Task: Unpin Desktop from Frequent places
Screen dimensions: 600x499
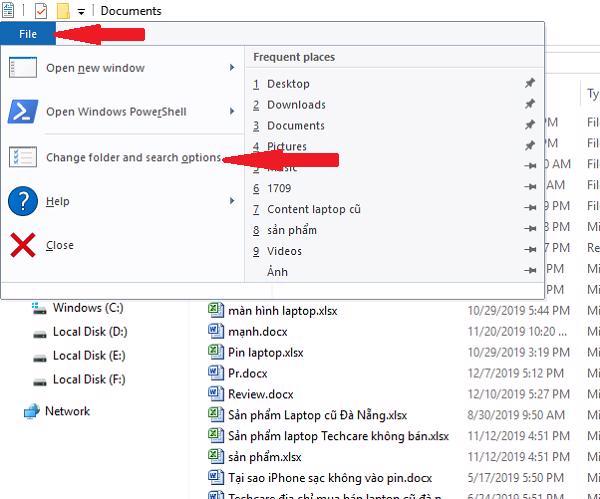Action: [x=530, y=83]
